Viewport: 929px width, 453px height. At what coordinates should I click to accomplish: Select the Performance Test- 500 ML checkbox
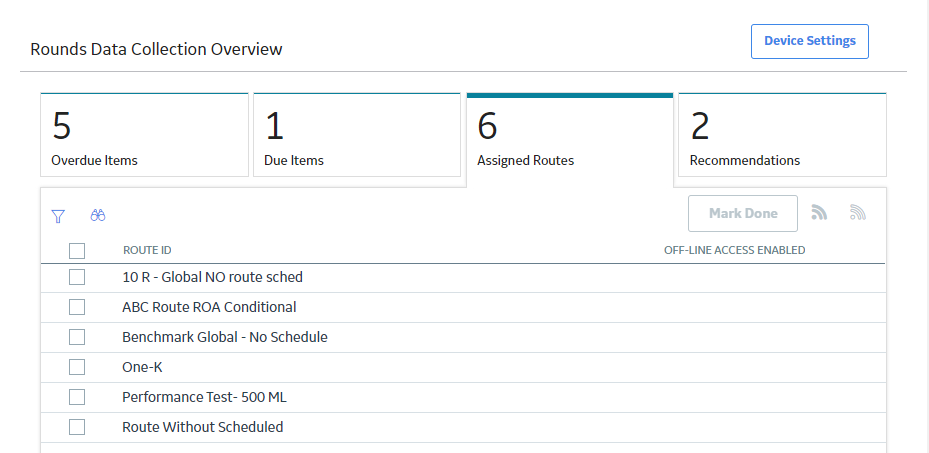(77, 397)
